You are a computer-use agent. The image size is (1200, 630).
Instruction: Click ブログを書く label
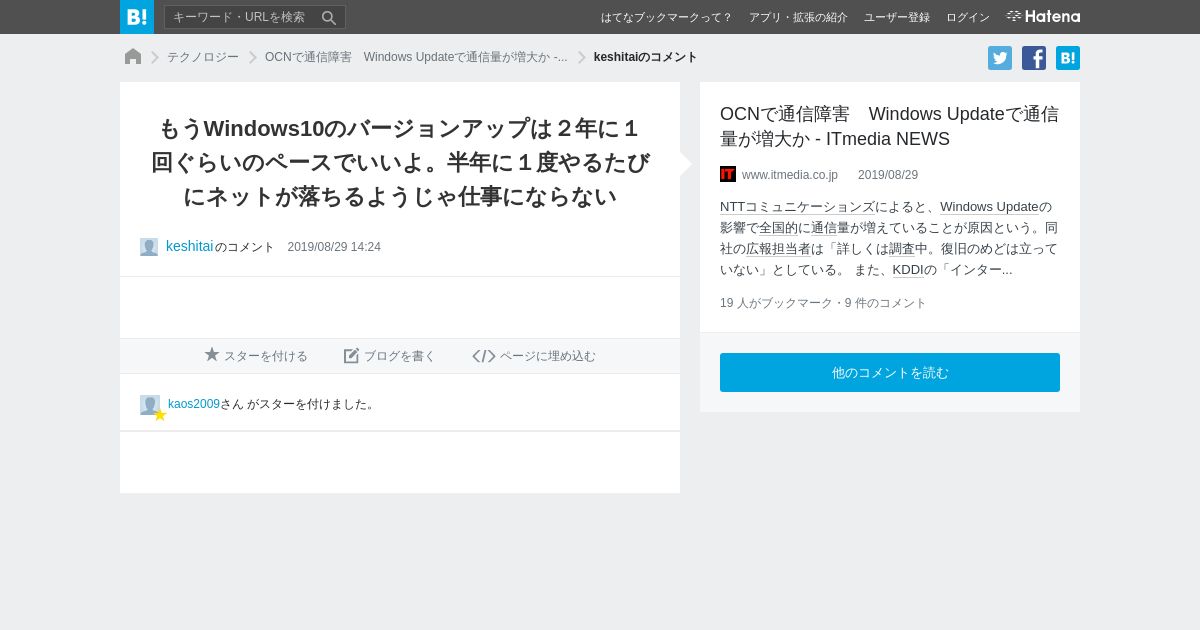coord(400,356)
